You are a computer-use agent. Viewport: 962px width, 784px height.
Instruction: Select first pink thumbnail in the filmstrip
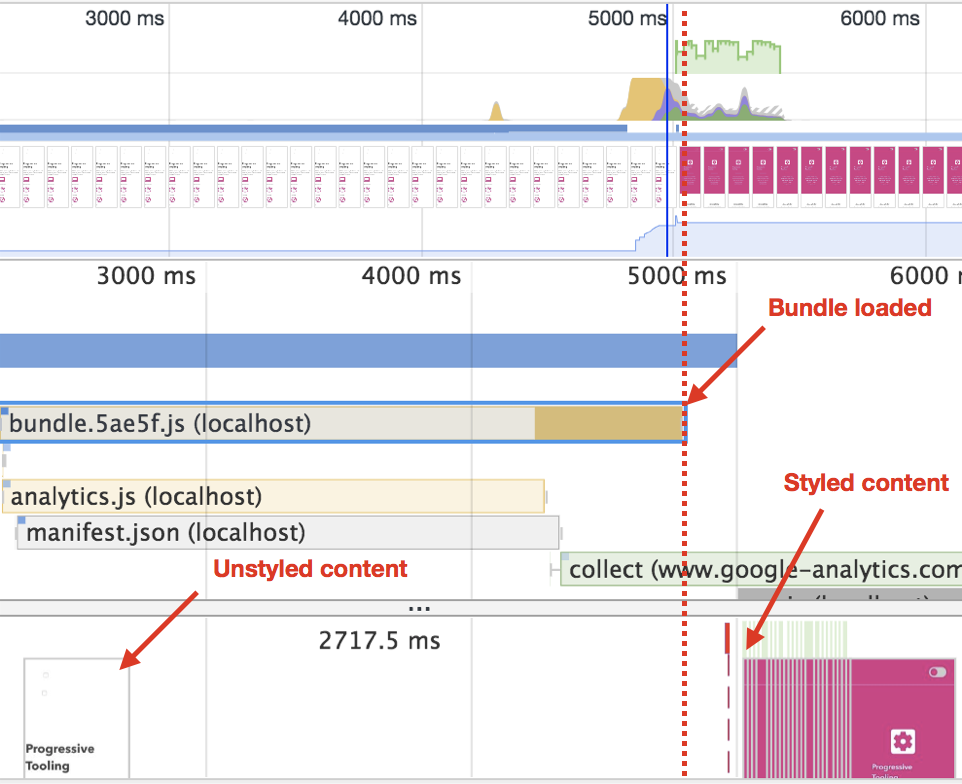(x=690, y=176)
